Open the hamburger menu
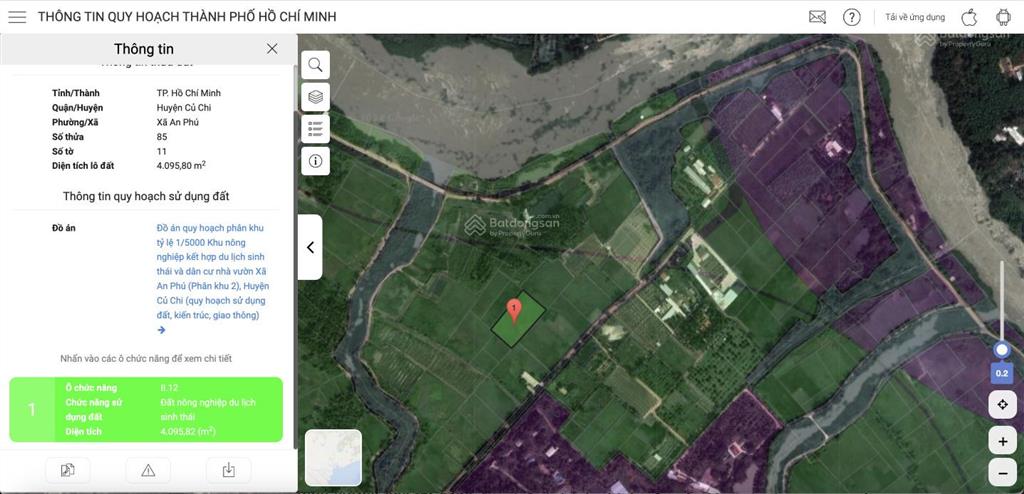1024x494 pixels. point(17,17)
